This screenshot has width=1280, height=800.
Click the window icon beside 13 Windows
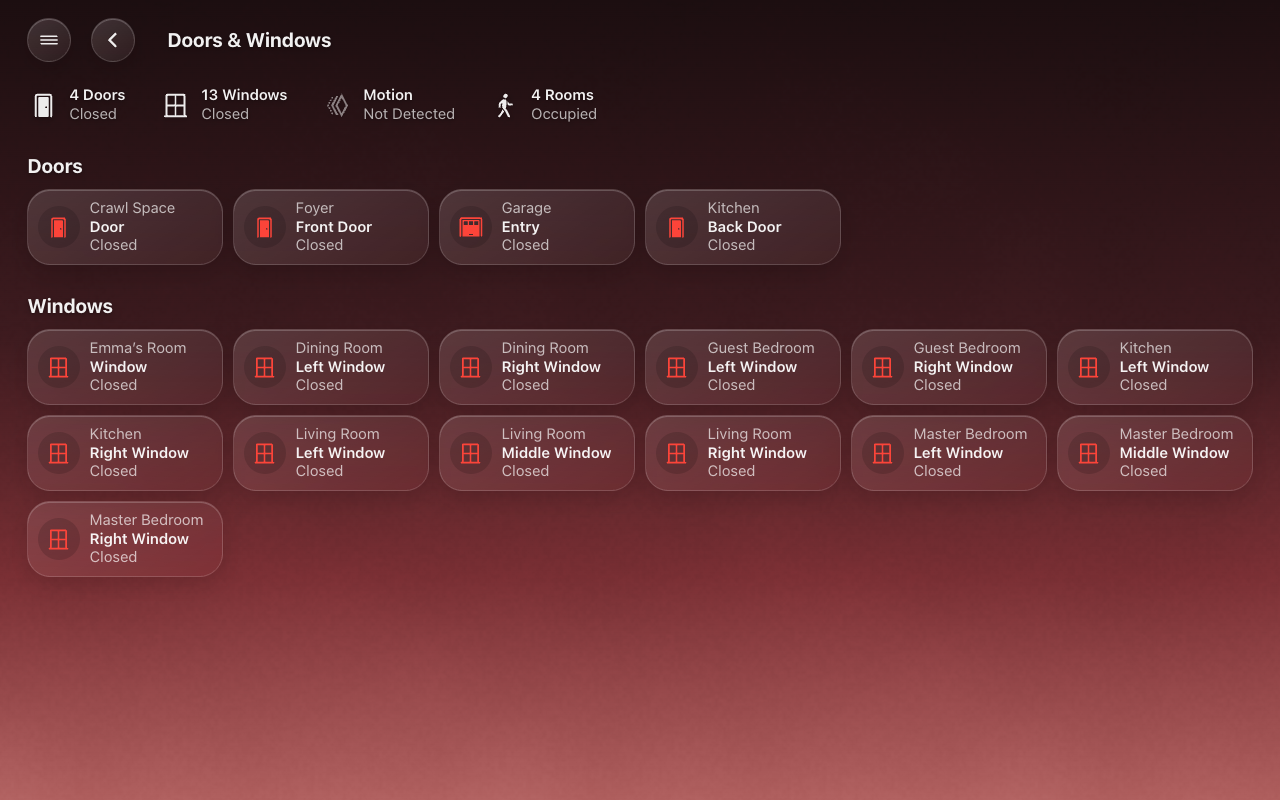point(176,105)
